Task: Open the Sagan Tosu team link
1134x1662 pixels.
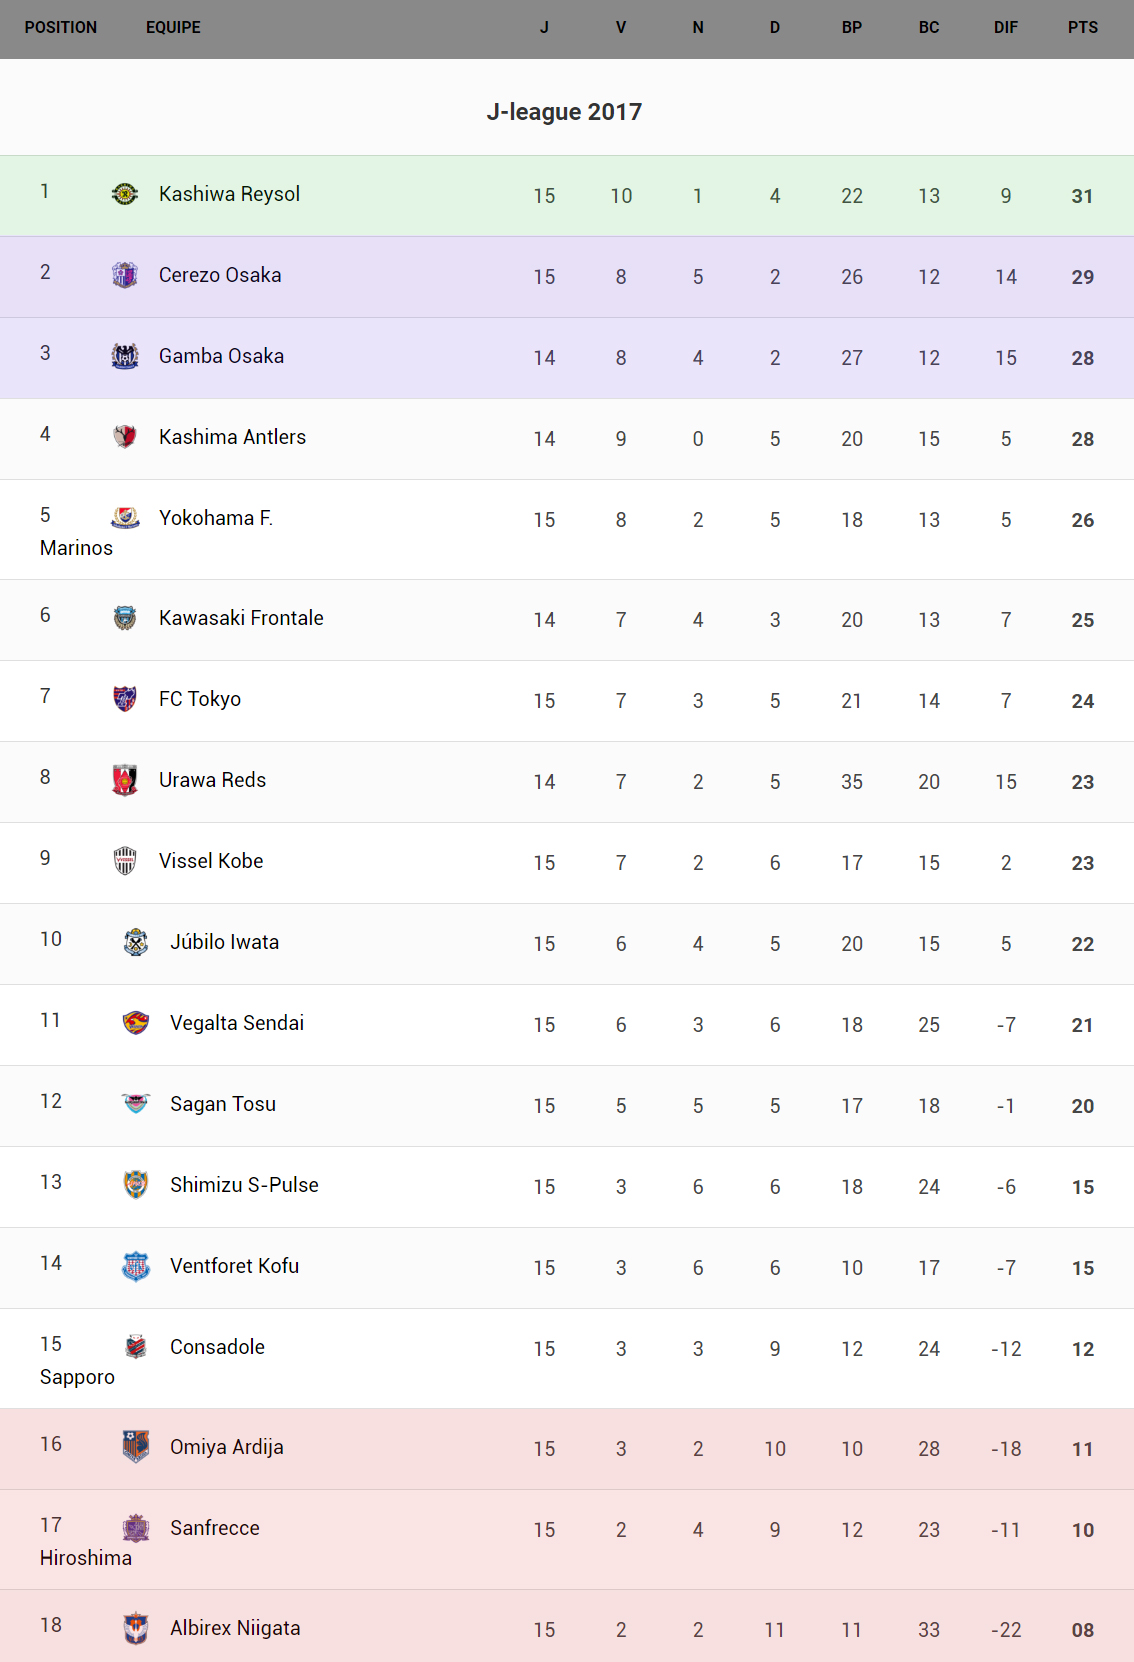Action: [223, 1104]
